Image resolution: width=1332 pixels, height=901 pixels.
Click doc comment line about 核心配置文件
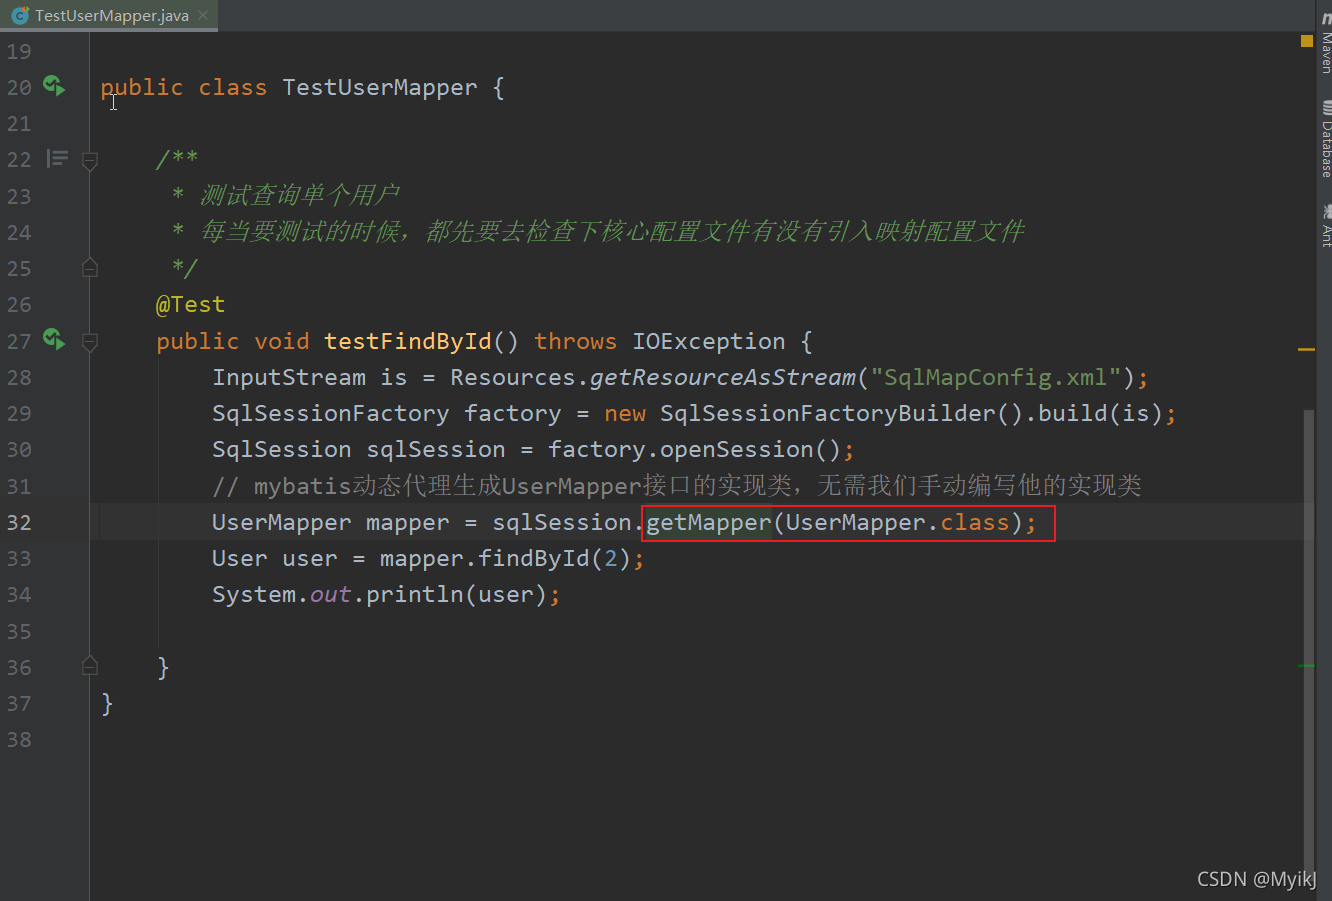click(612, 232)
